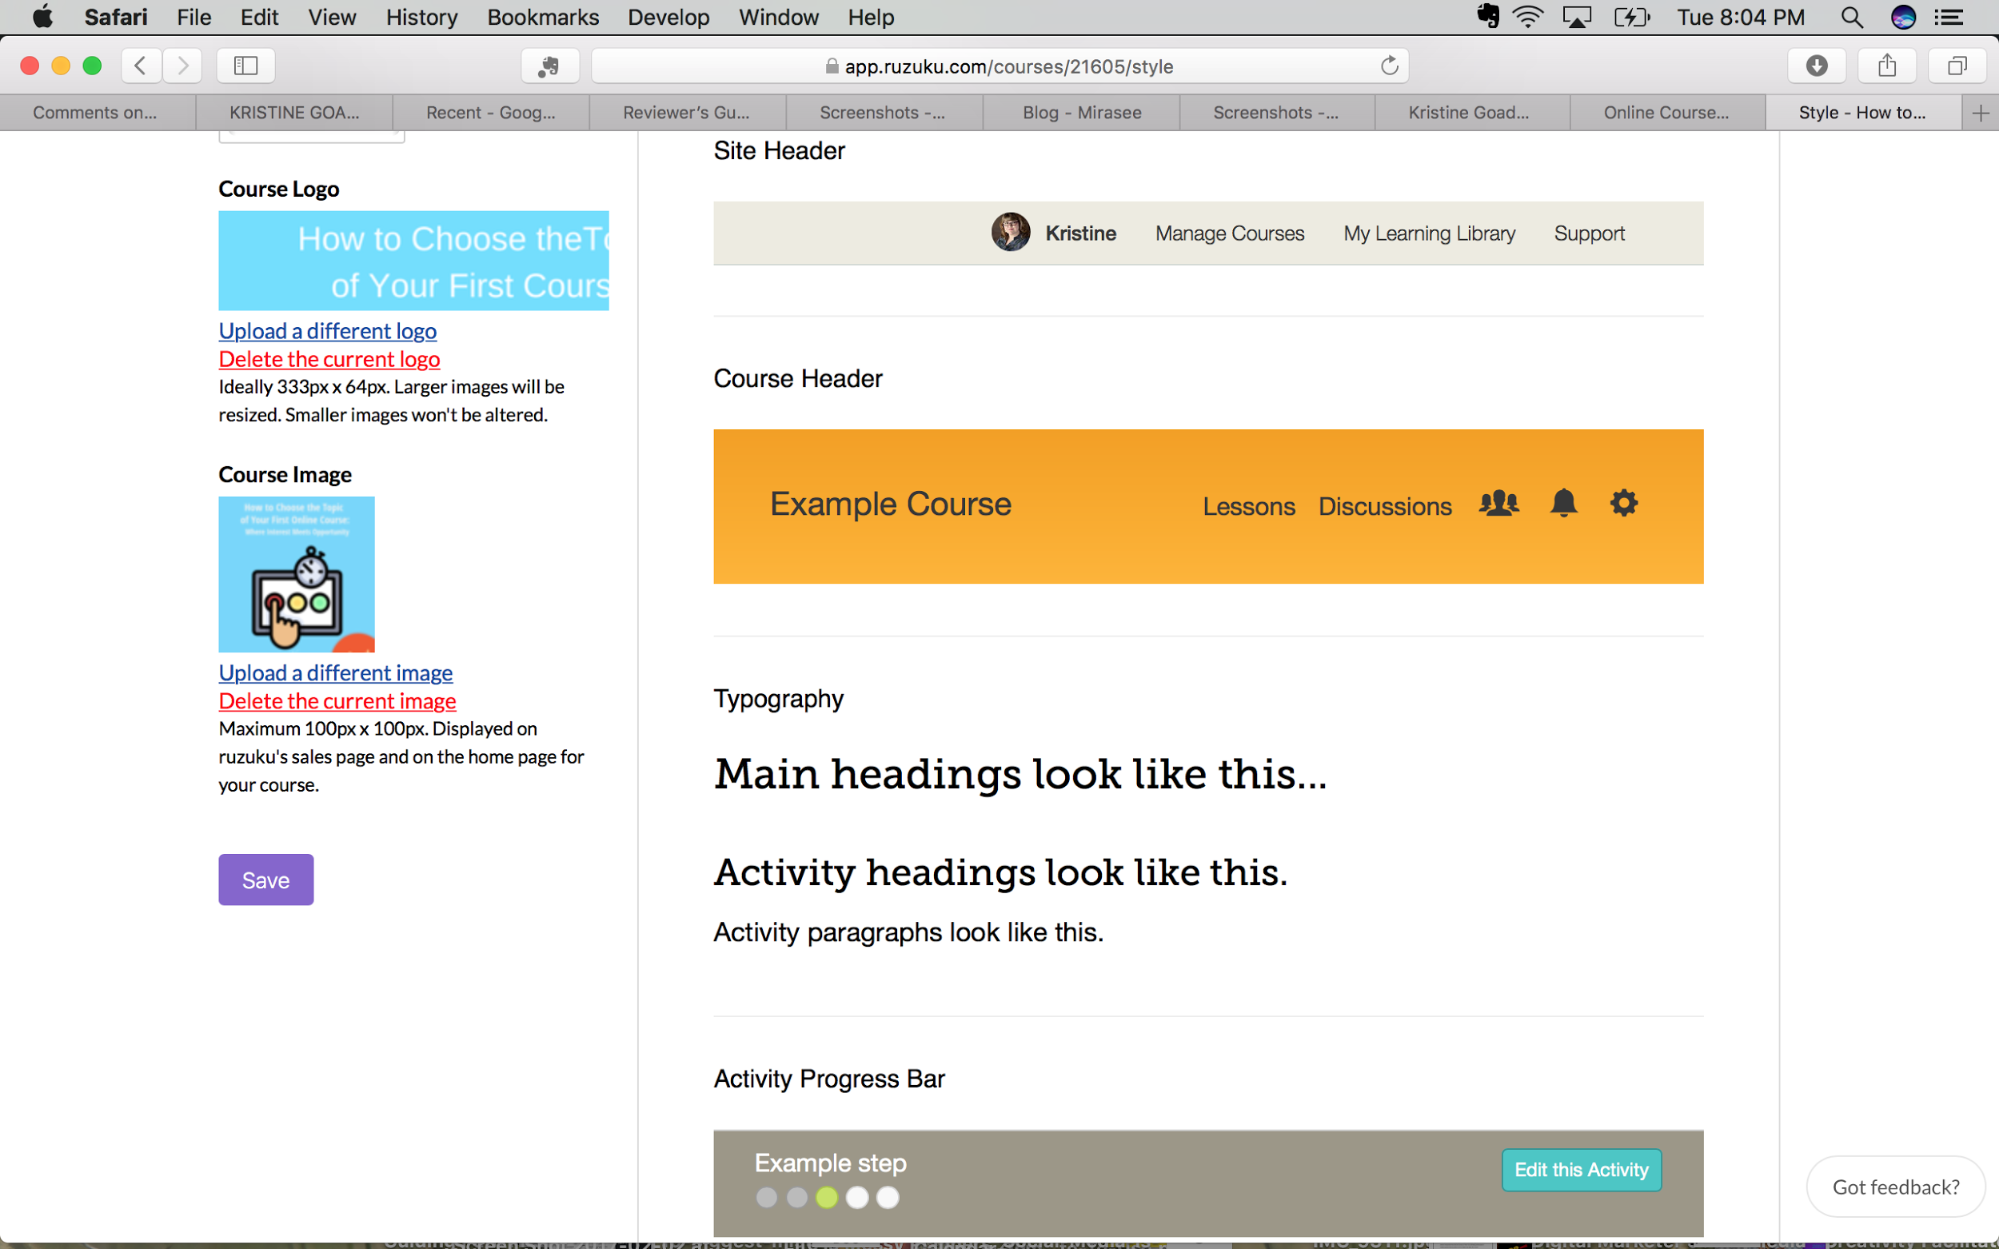1999x1249 pixels.
Task: Open the Apple menu
Action: [x=42, y=17]
